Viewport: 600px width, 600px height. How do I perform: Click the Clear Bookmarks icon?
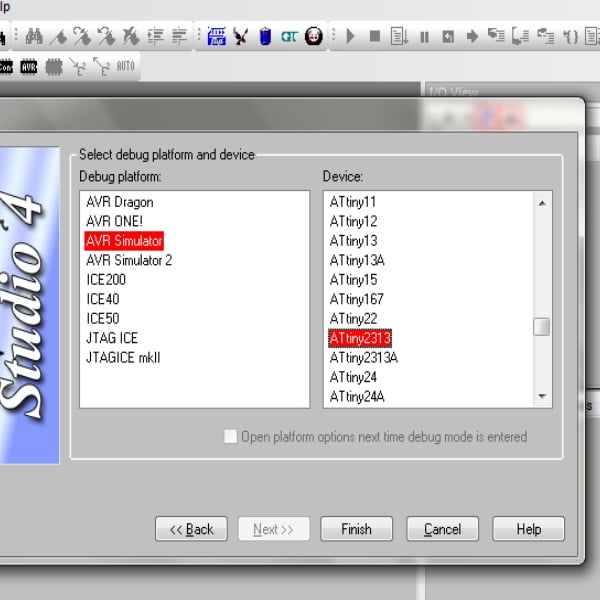point(131,36)
